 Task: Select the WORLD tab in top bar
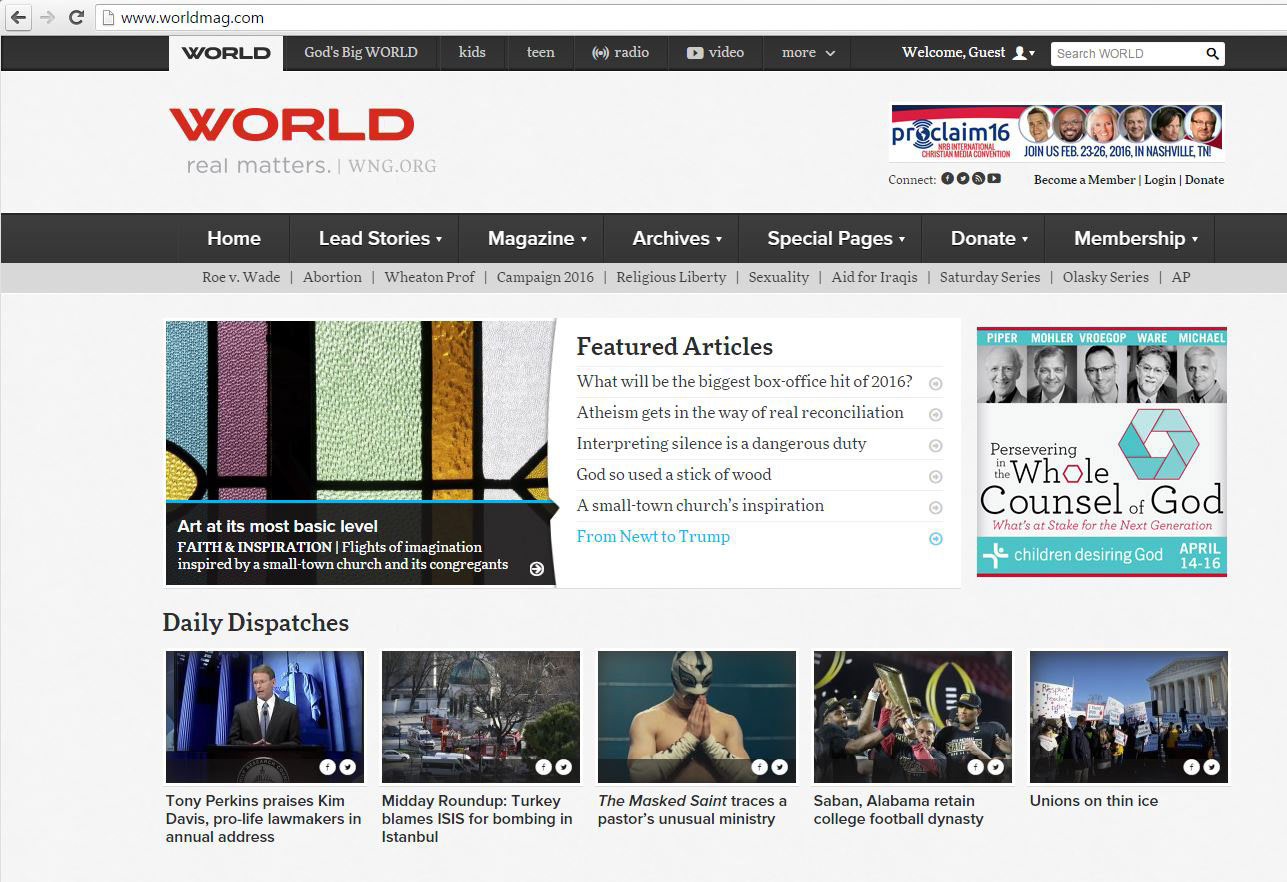coord(226,53)
